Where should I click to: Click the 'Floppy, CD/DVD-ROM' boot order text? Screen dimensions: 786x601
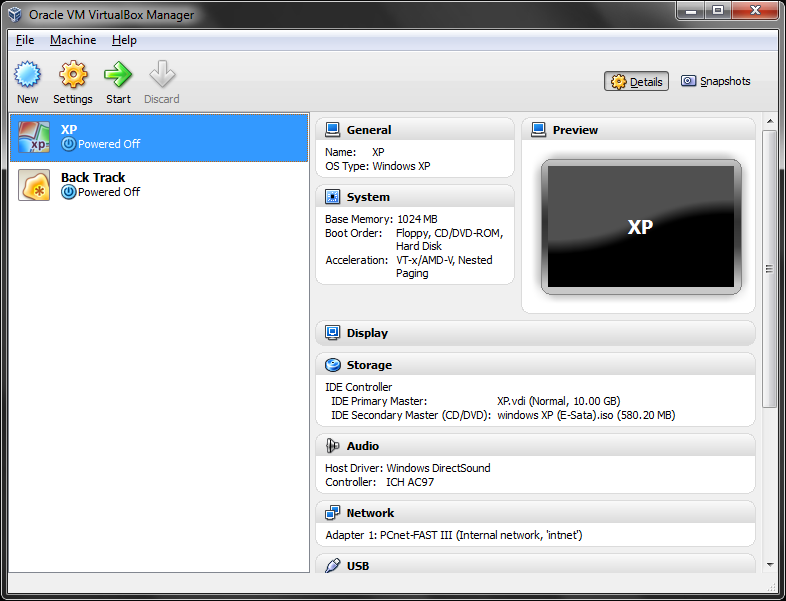click(449, 233)
